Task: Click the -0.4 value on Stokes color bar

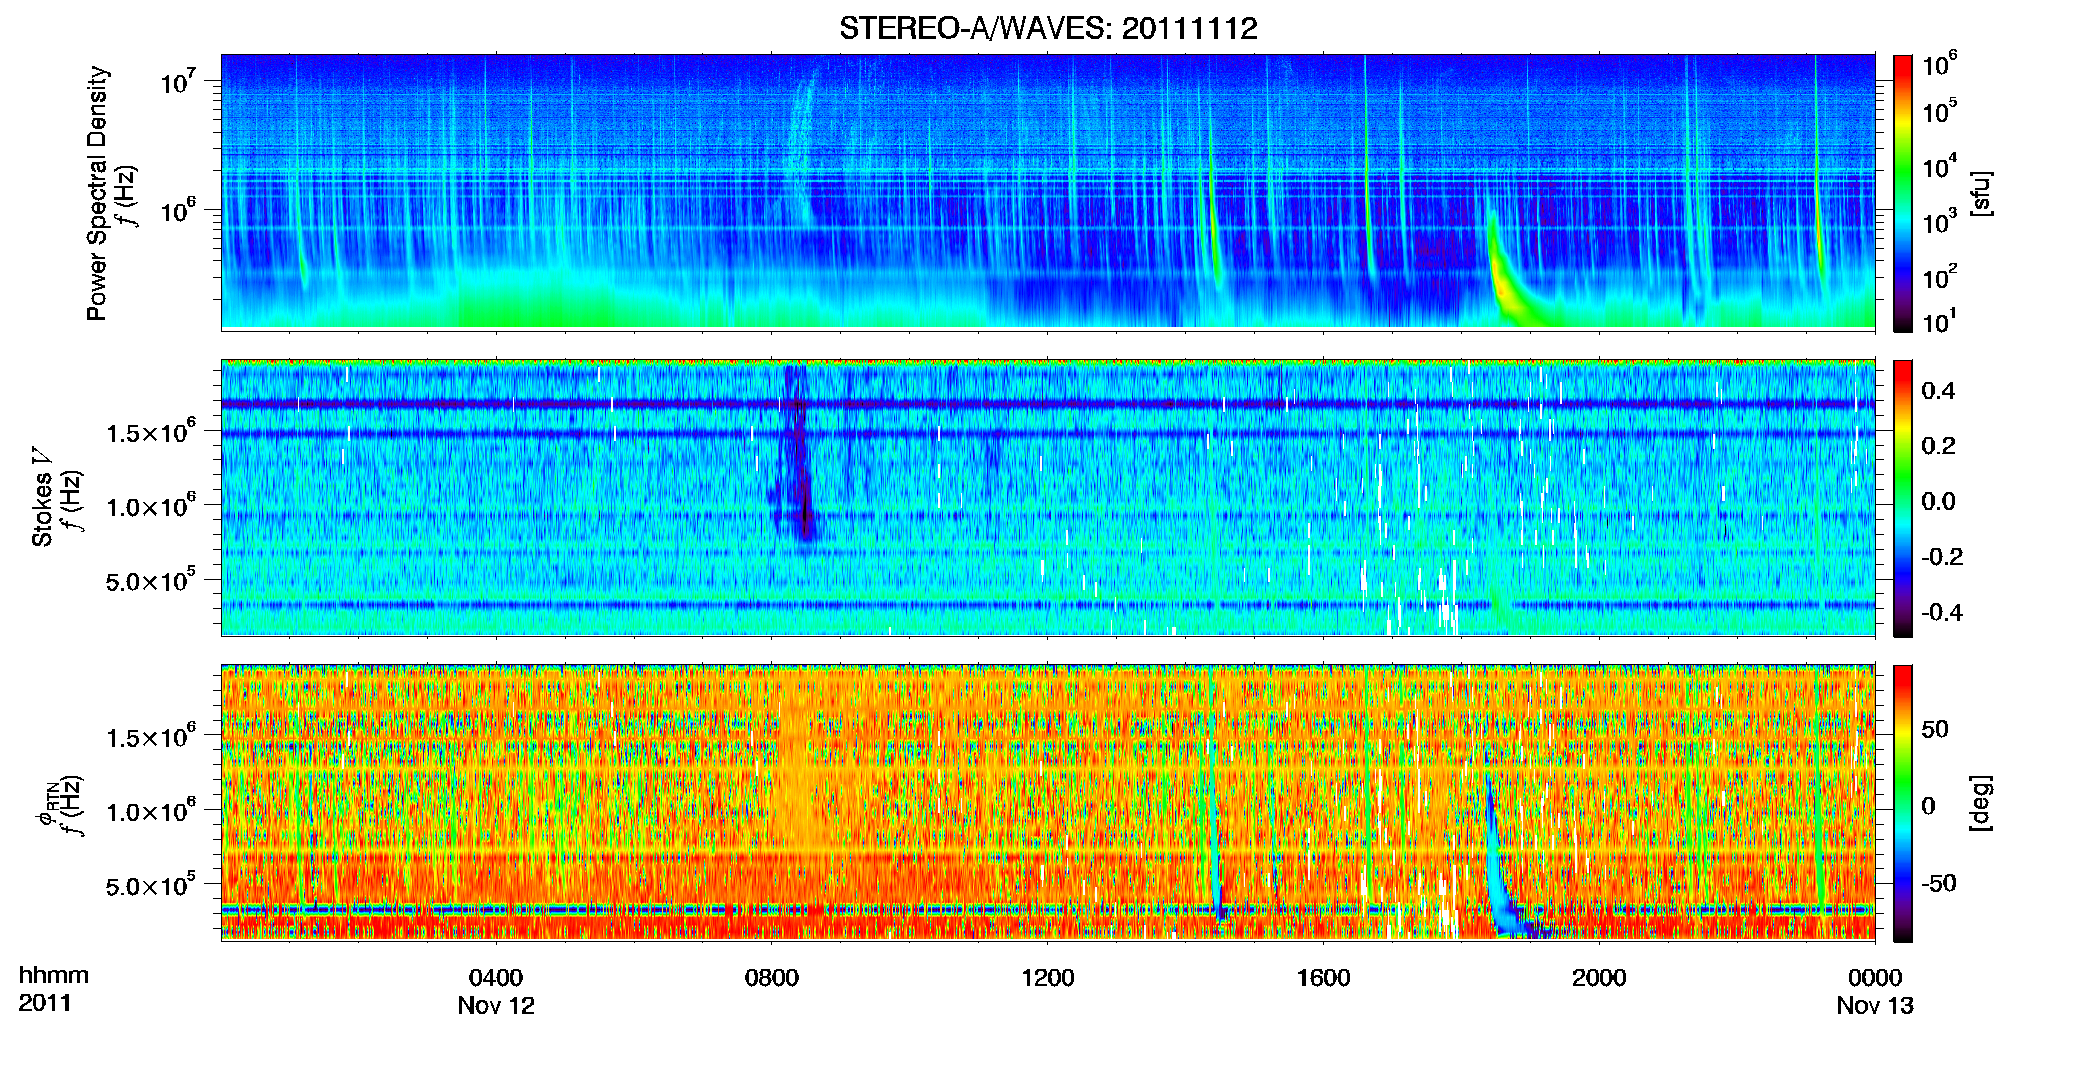Action: click(x=1942, y=612)
